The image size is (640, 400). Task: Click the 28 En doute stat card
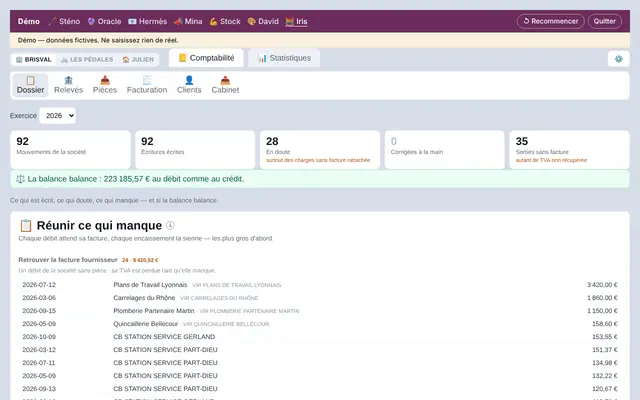[320, 150]
